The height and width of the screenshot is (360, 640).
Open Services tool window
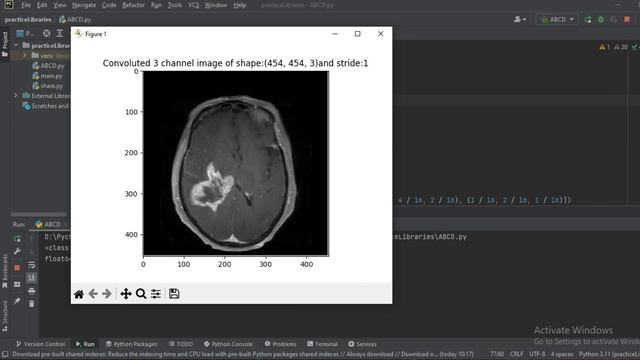[362, 344]
